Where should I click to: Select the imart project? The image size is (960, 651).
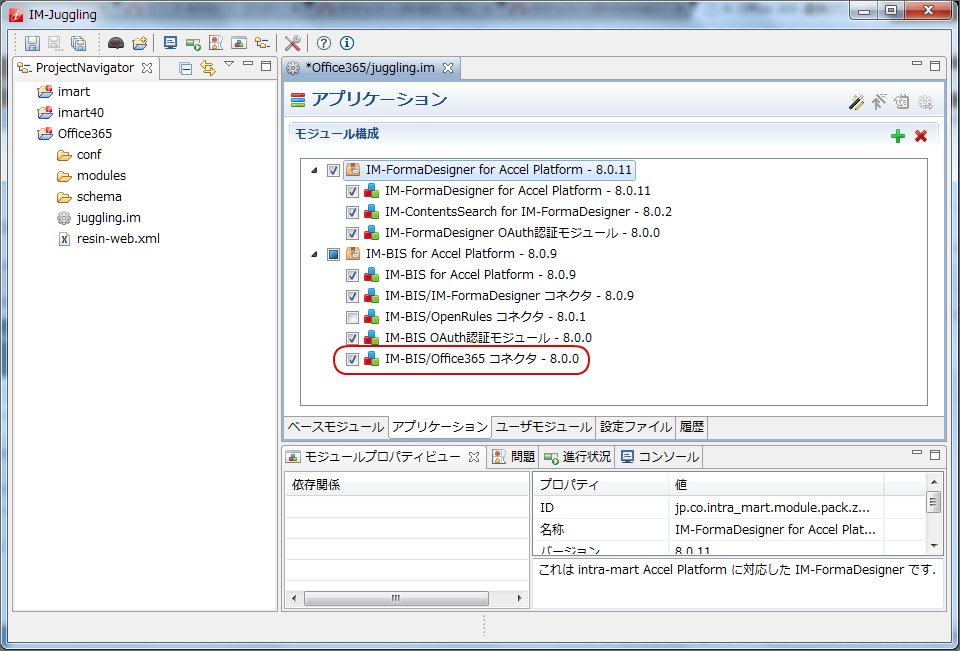[x=73, y=92]
